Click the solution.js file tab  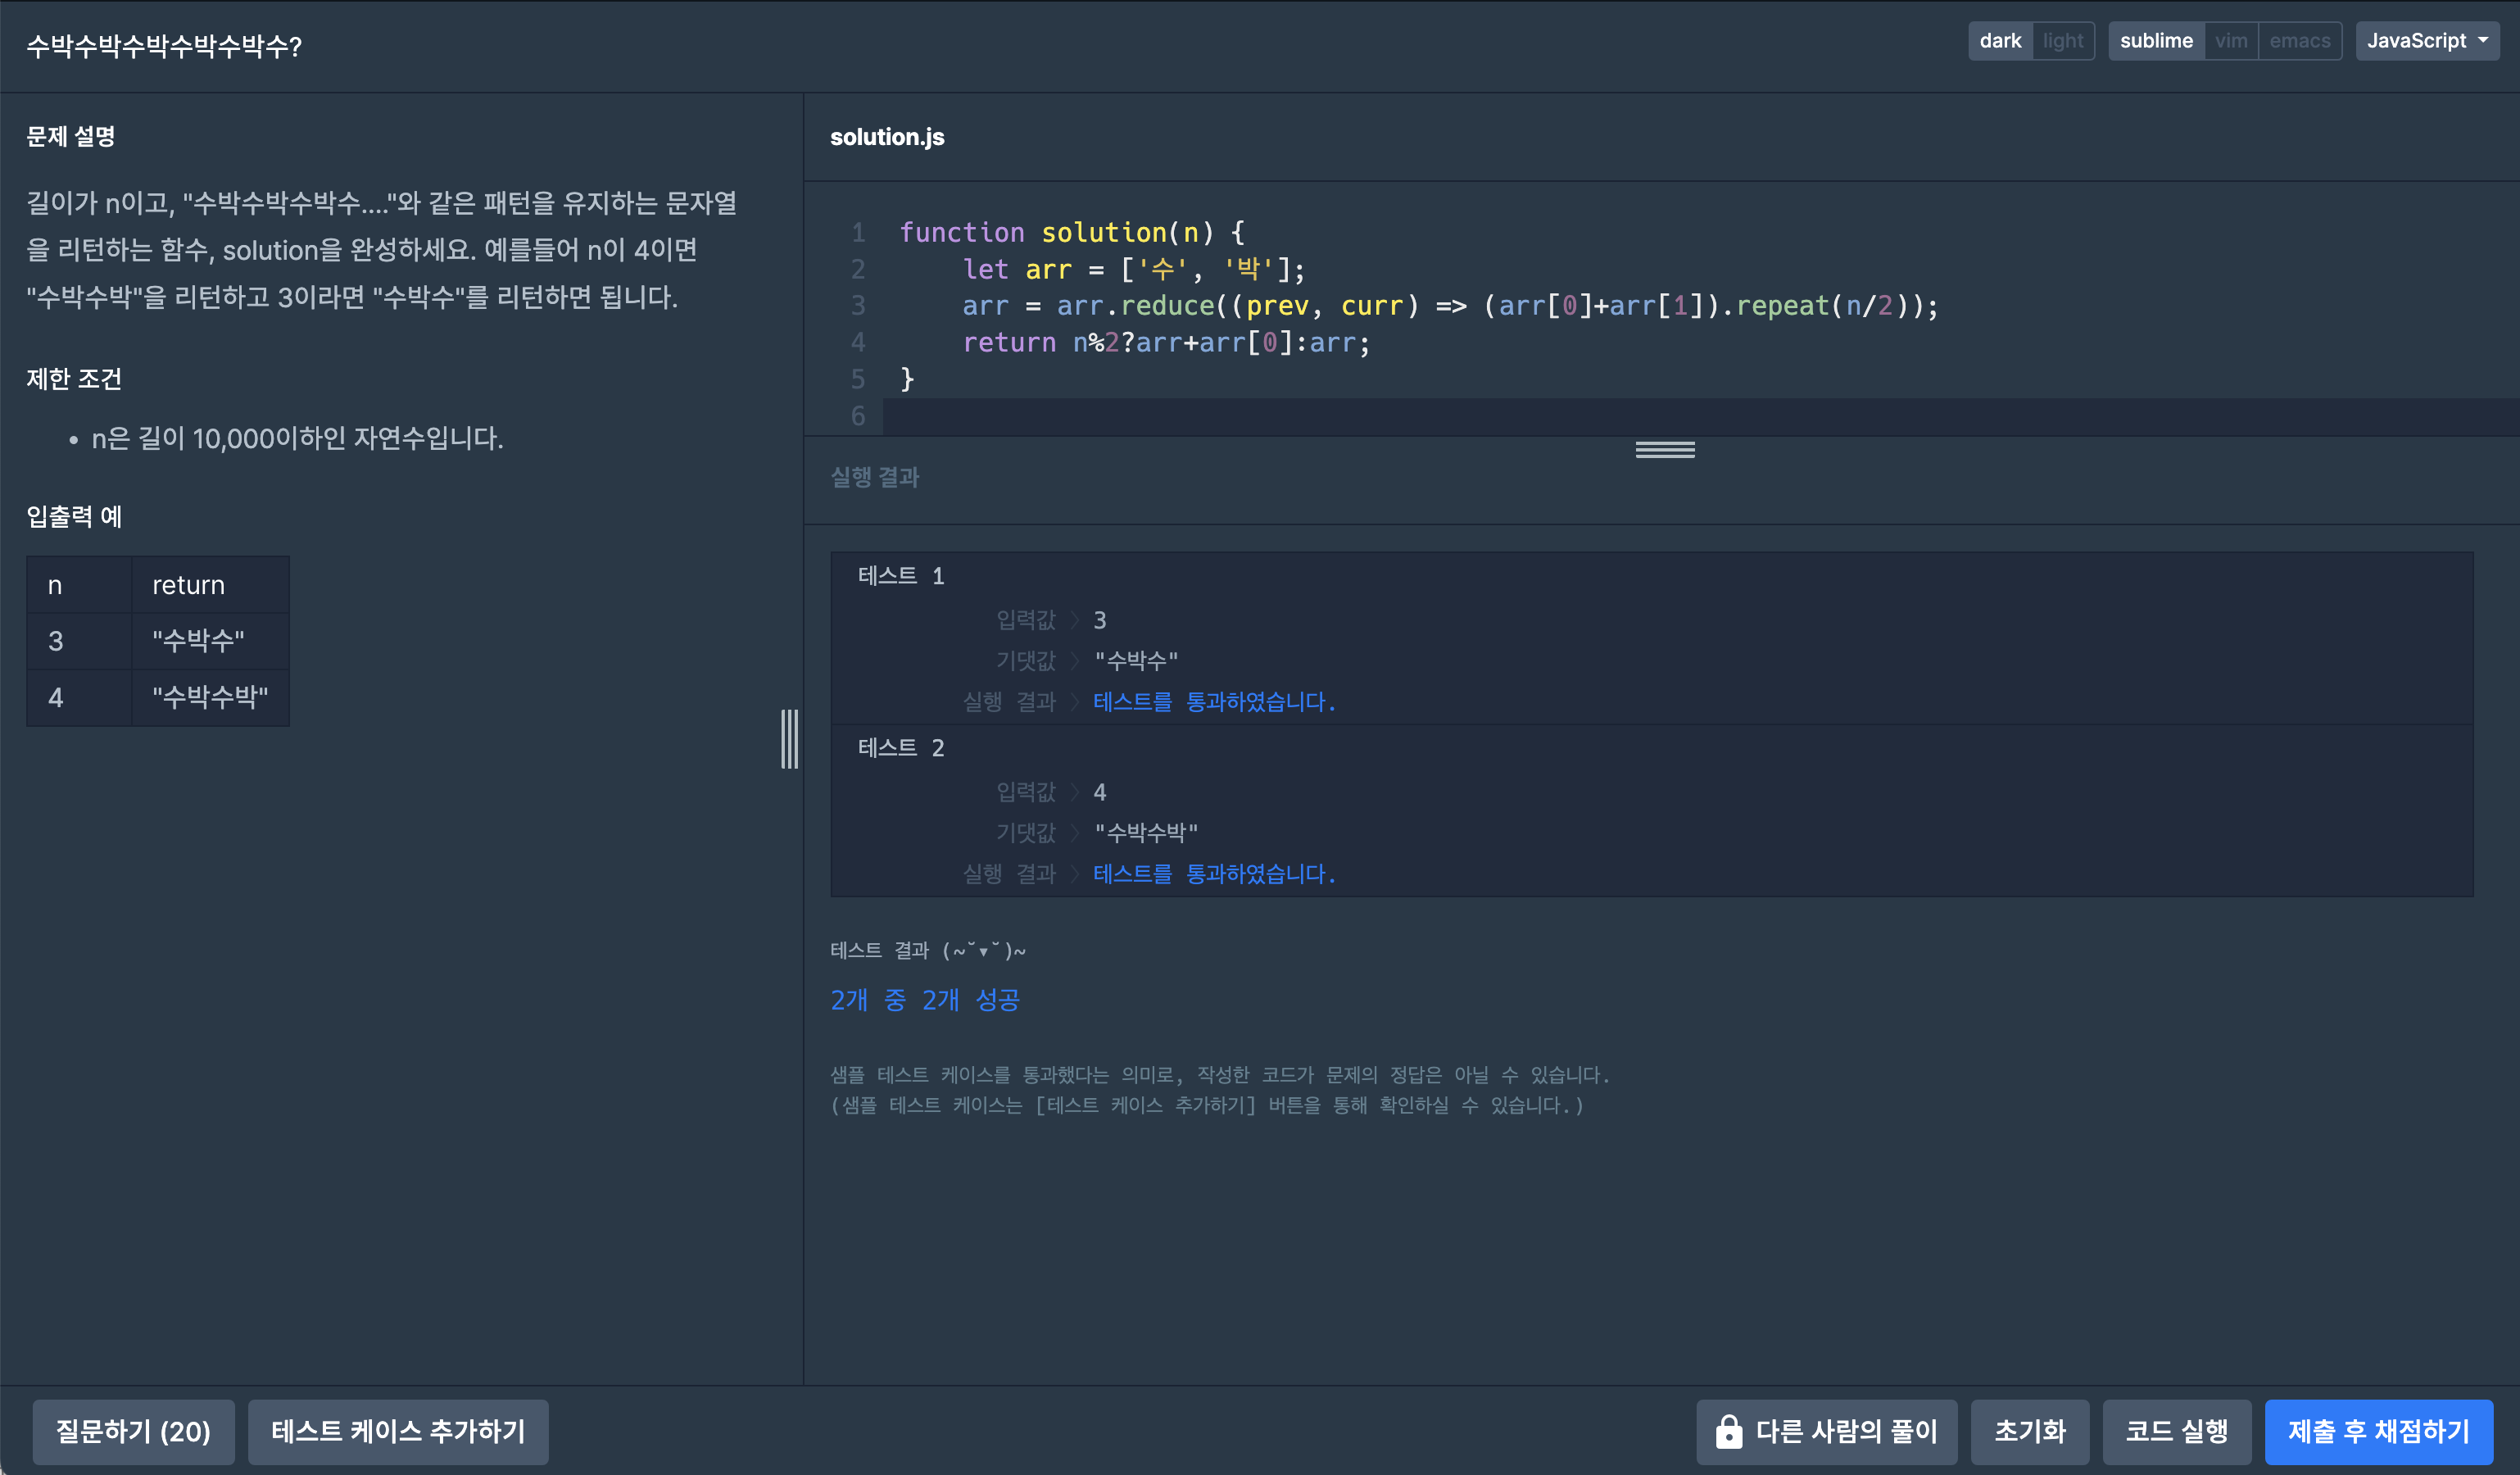click(887, 137)
